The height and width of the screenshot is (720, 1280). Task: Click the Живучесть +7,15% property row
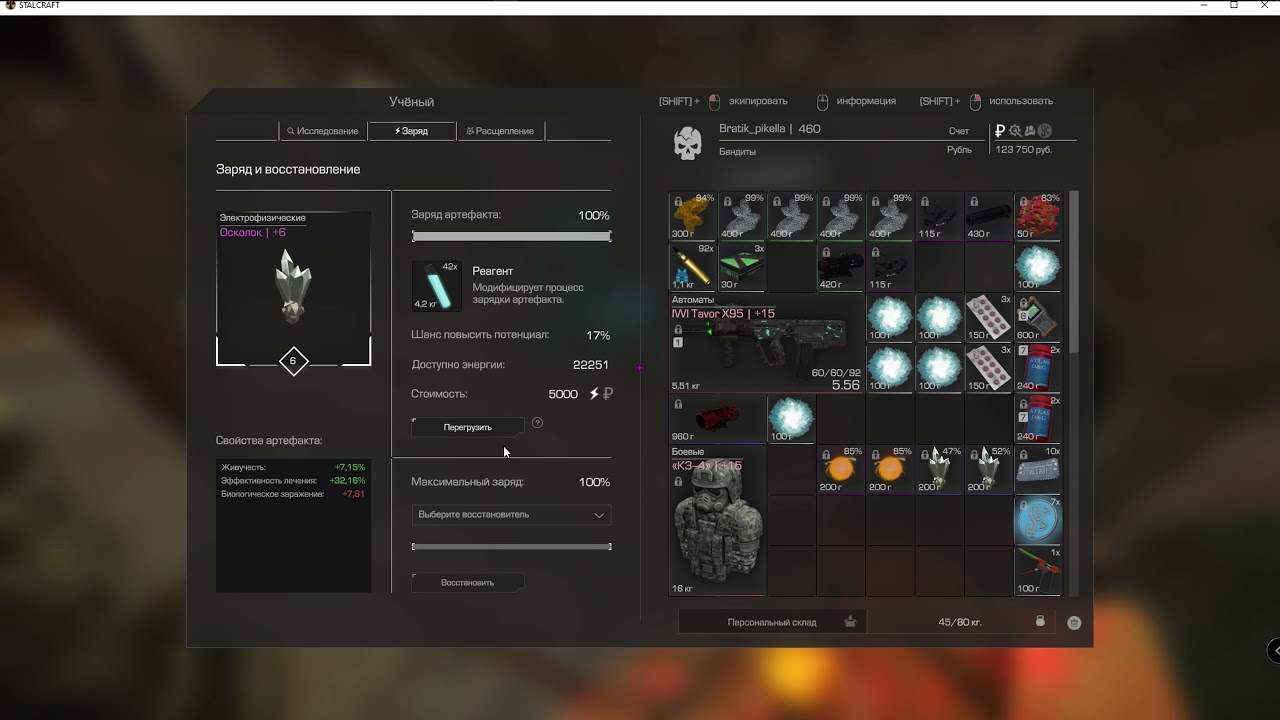pos(293,467)
